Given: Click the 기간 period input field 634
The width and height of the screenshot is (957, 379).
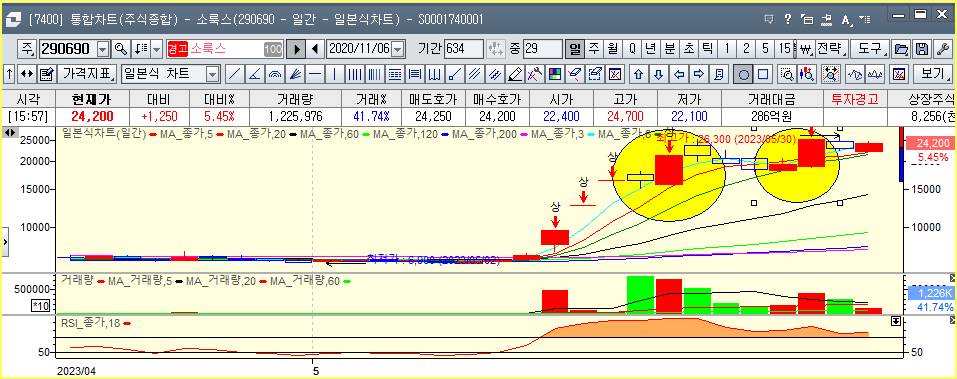Looking at the screenshot, I should (463, 49).
